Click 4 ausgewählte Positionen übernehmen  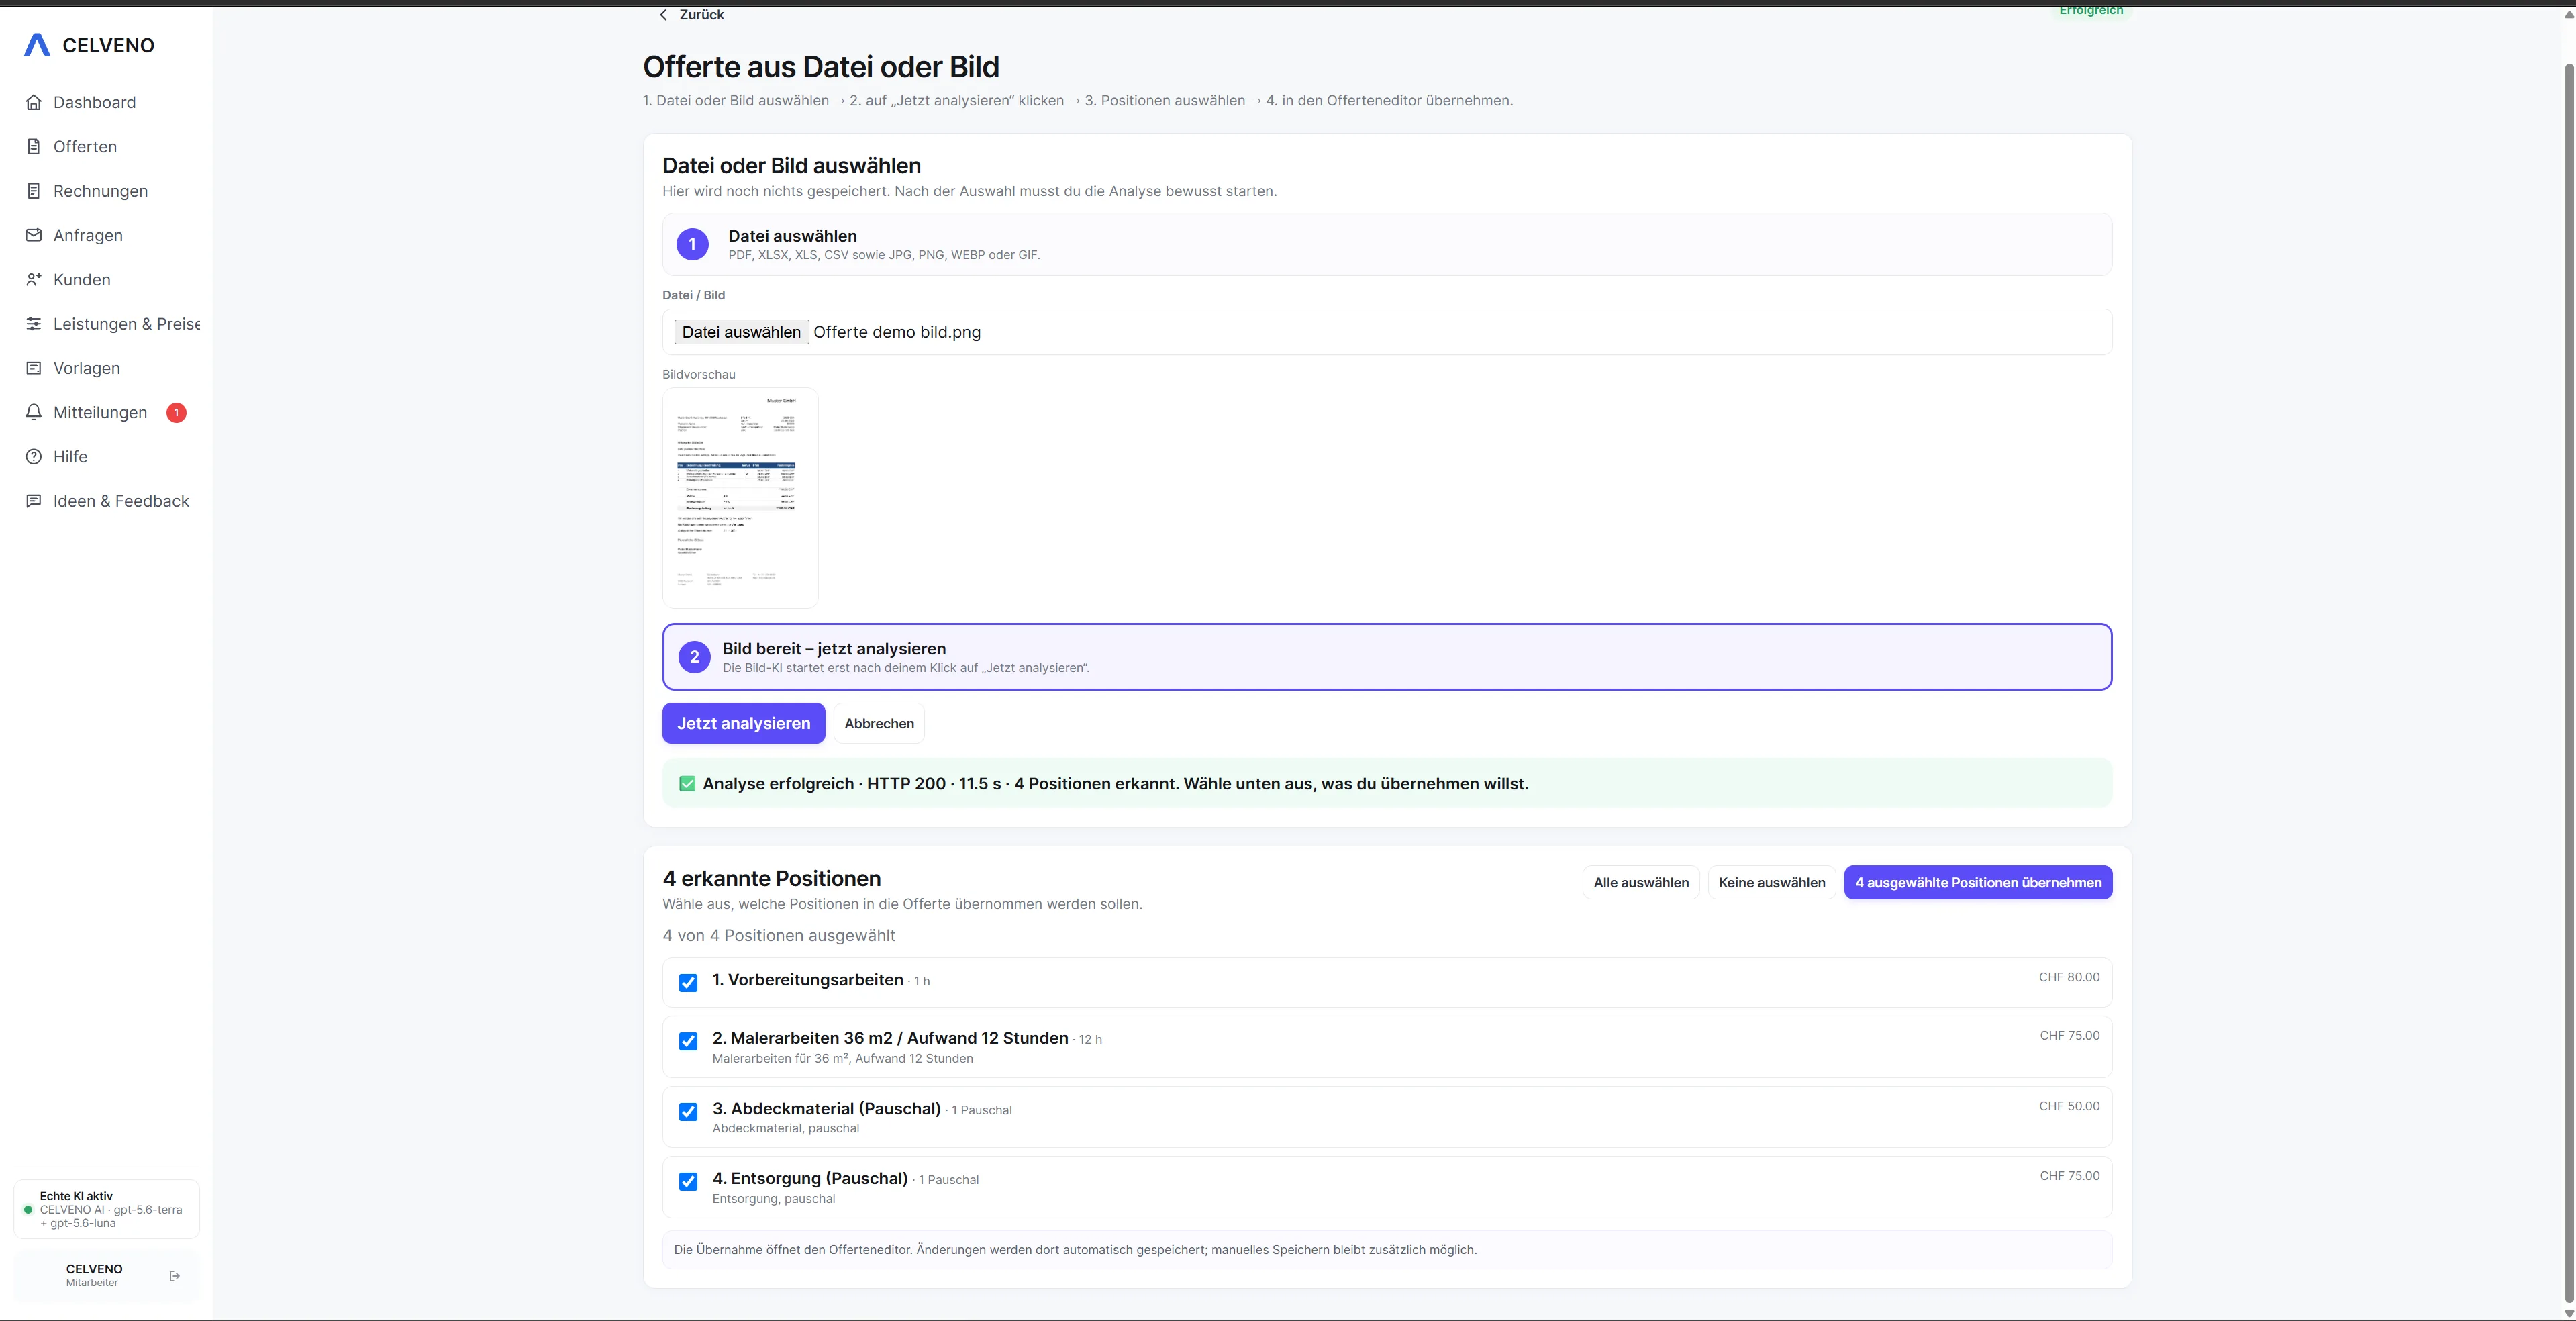click(x=1978, y=882)
